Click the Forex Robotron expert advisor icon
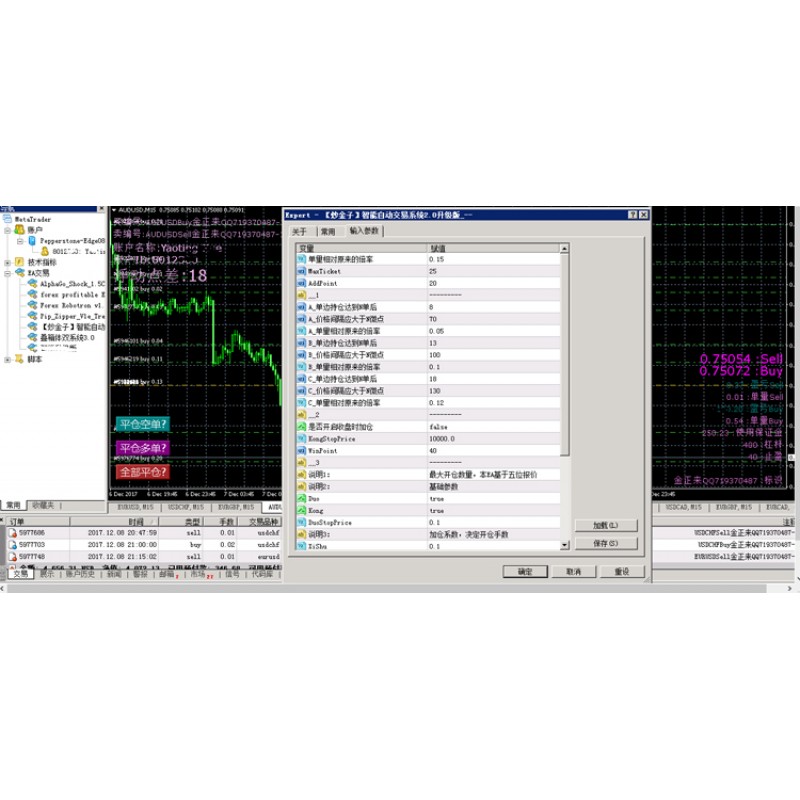The height and width of the screenshot is (800, 800). click(33, 305)
